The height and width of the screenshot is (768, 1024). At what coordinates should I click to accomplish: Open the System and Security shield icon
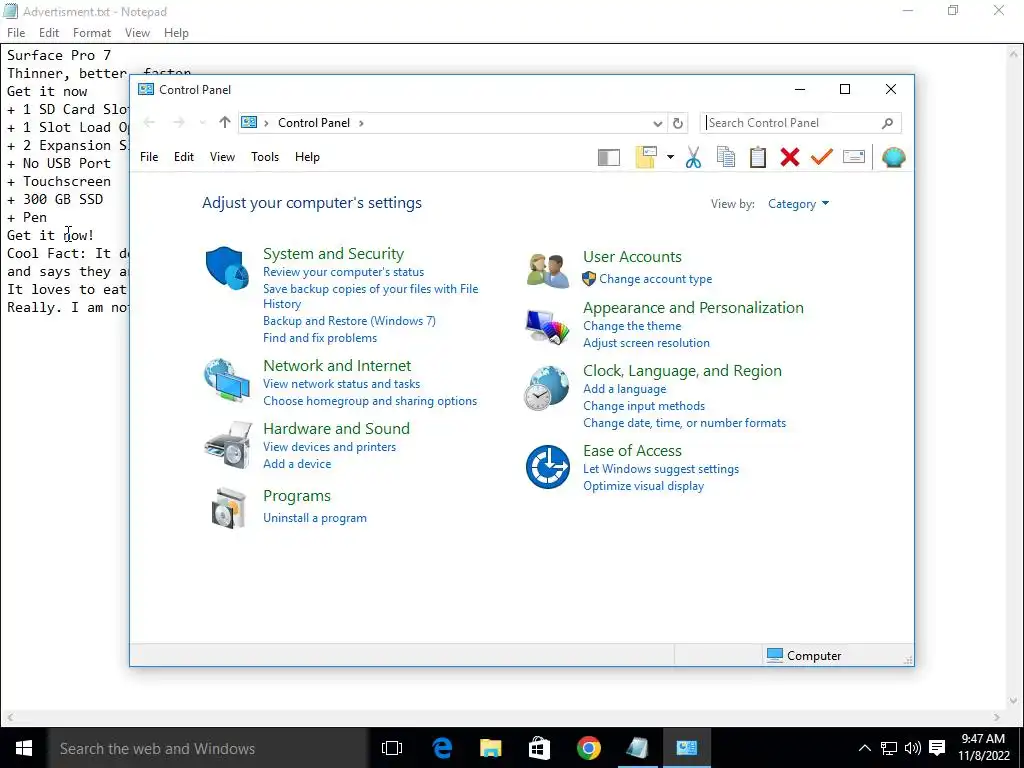tap(227, 267)
